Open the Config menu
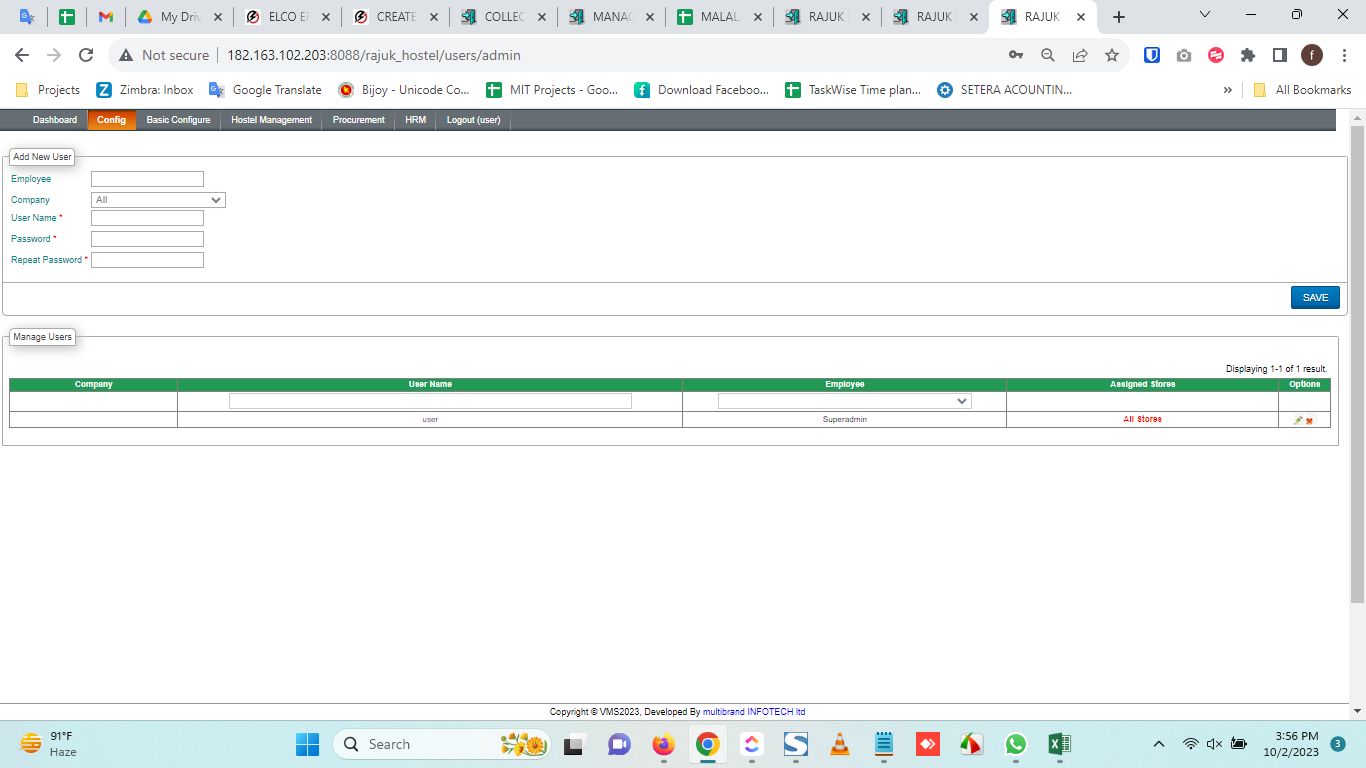The width and height of the screenshot is (1366, 768). tap(112, 120)
